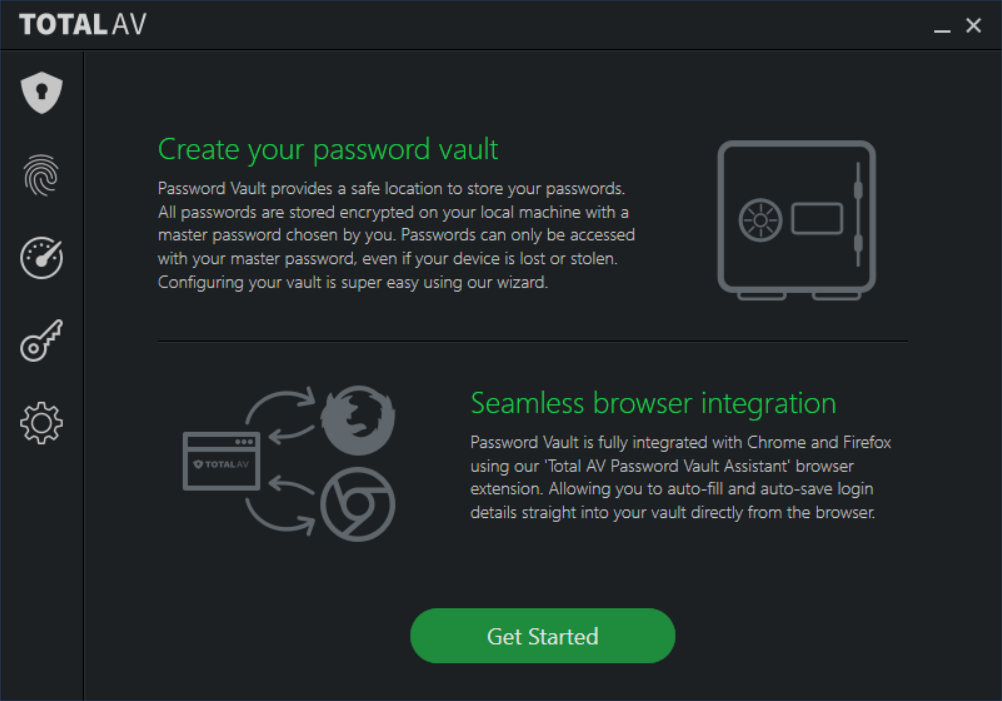Minimize the TotalAV window
The width and height of the screenshot is (1002, 701).
[942, 26]
